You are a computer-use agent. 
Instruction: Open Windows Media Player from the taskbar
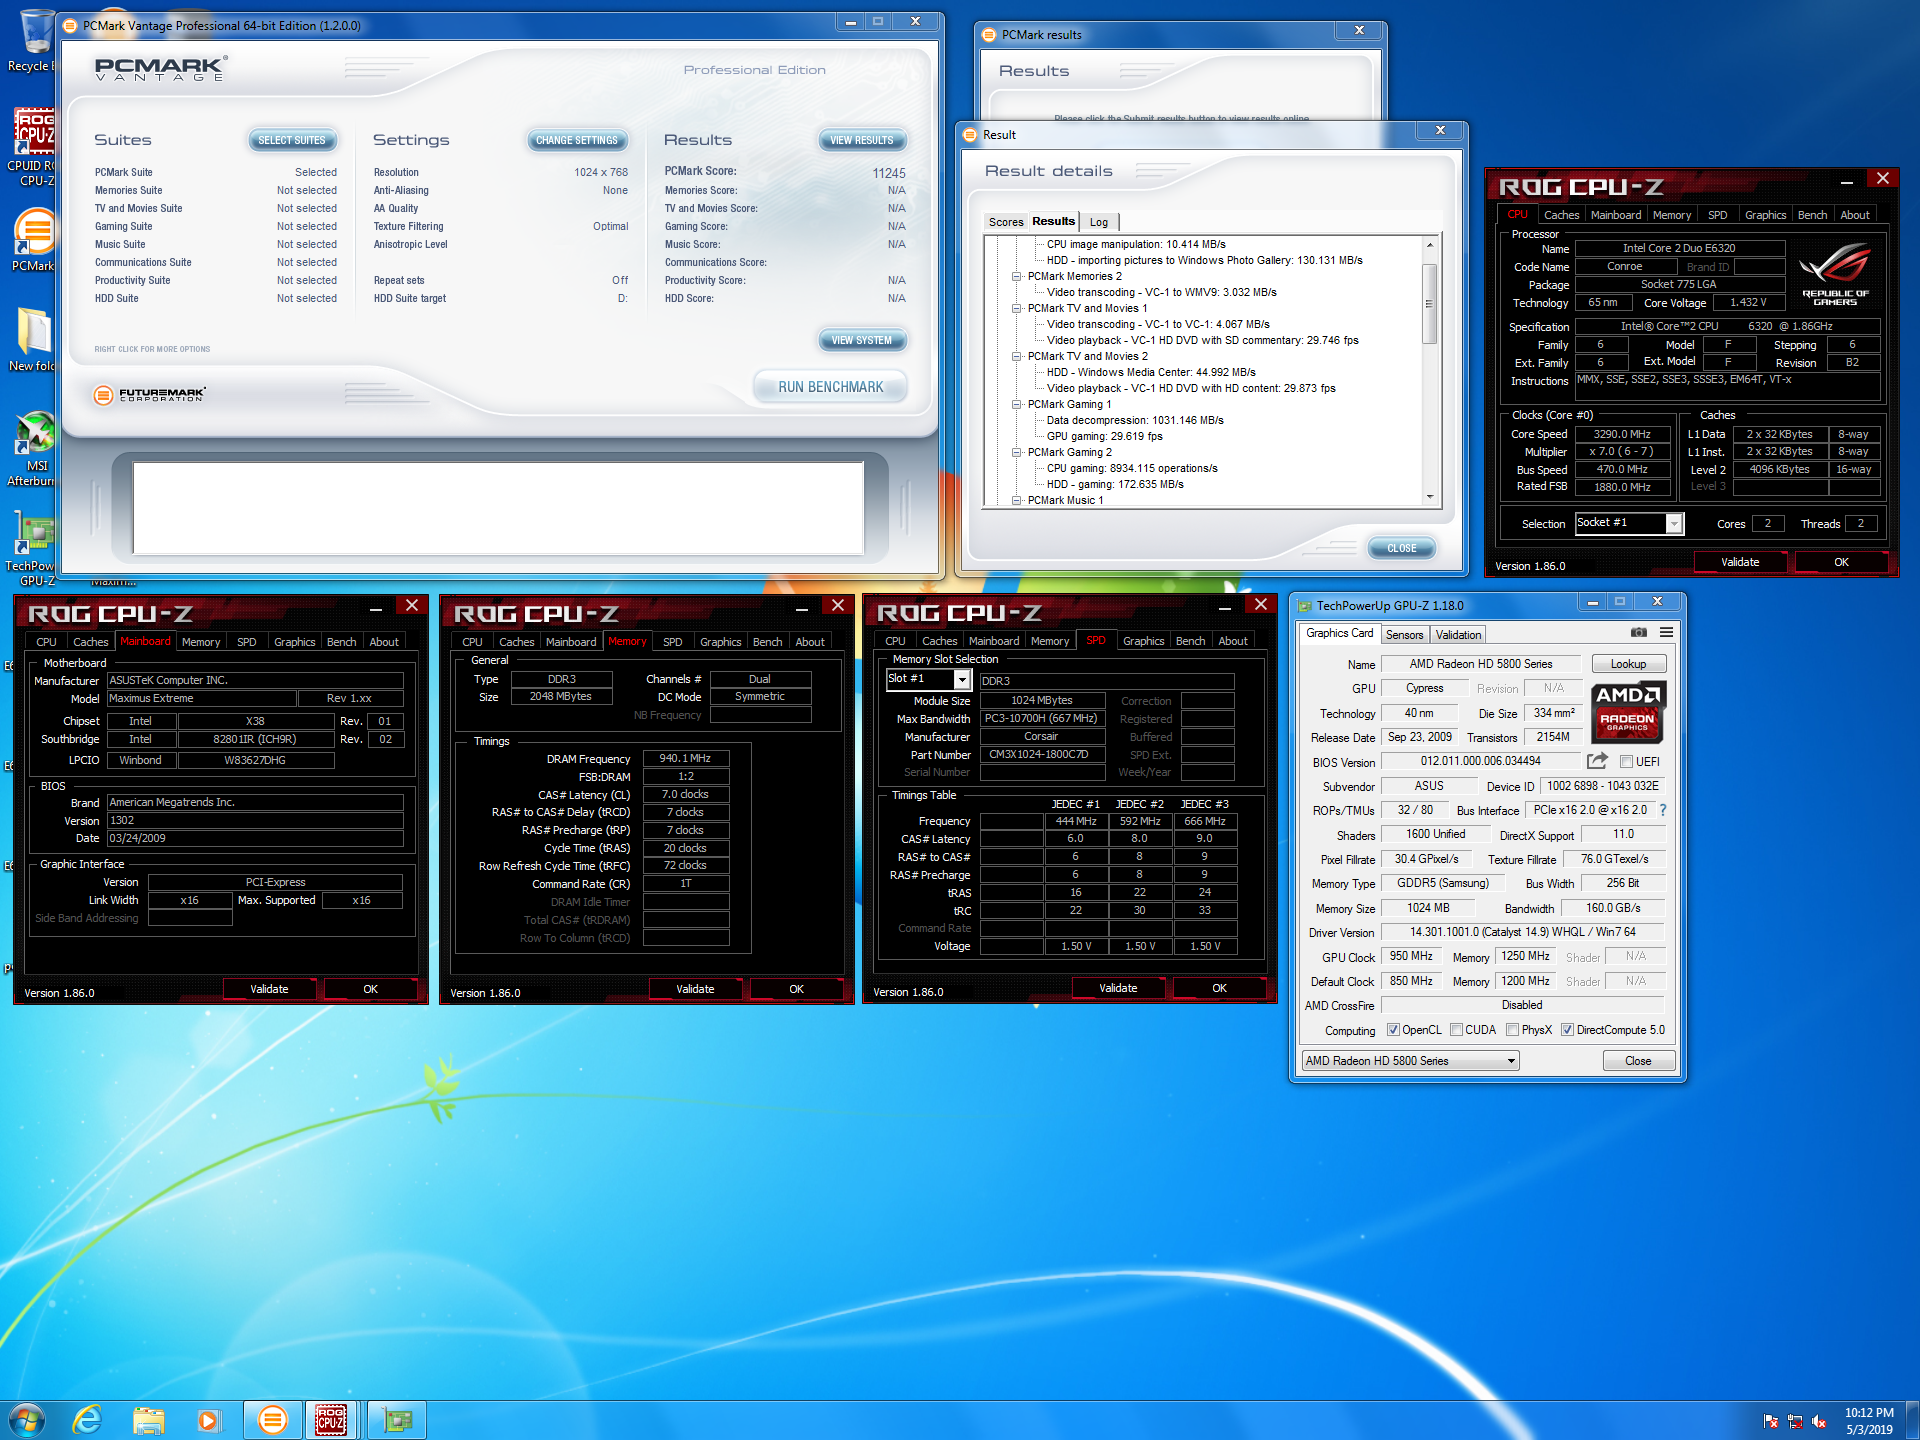209,1419
